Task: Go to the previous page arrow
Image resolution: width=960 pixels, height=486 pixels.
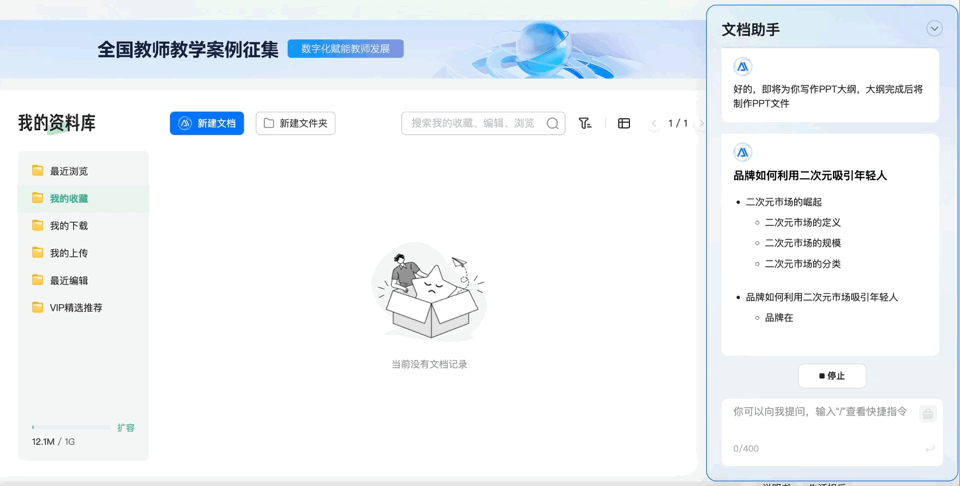Action: (654, 123)
